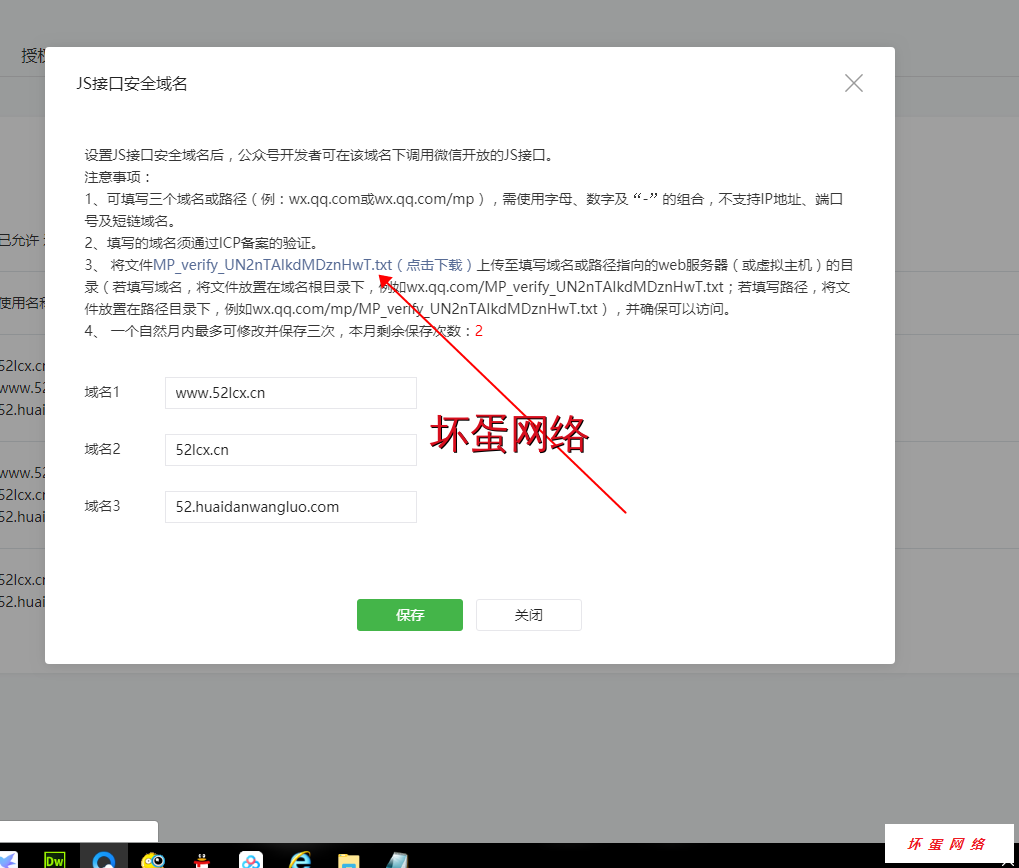
Task: Open File Explorer folder icon in taskbar
Action: tap(348, 859)
